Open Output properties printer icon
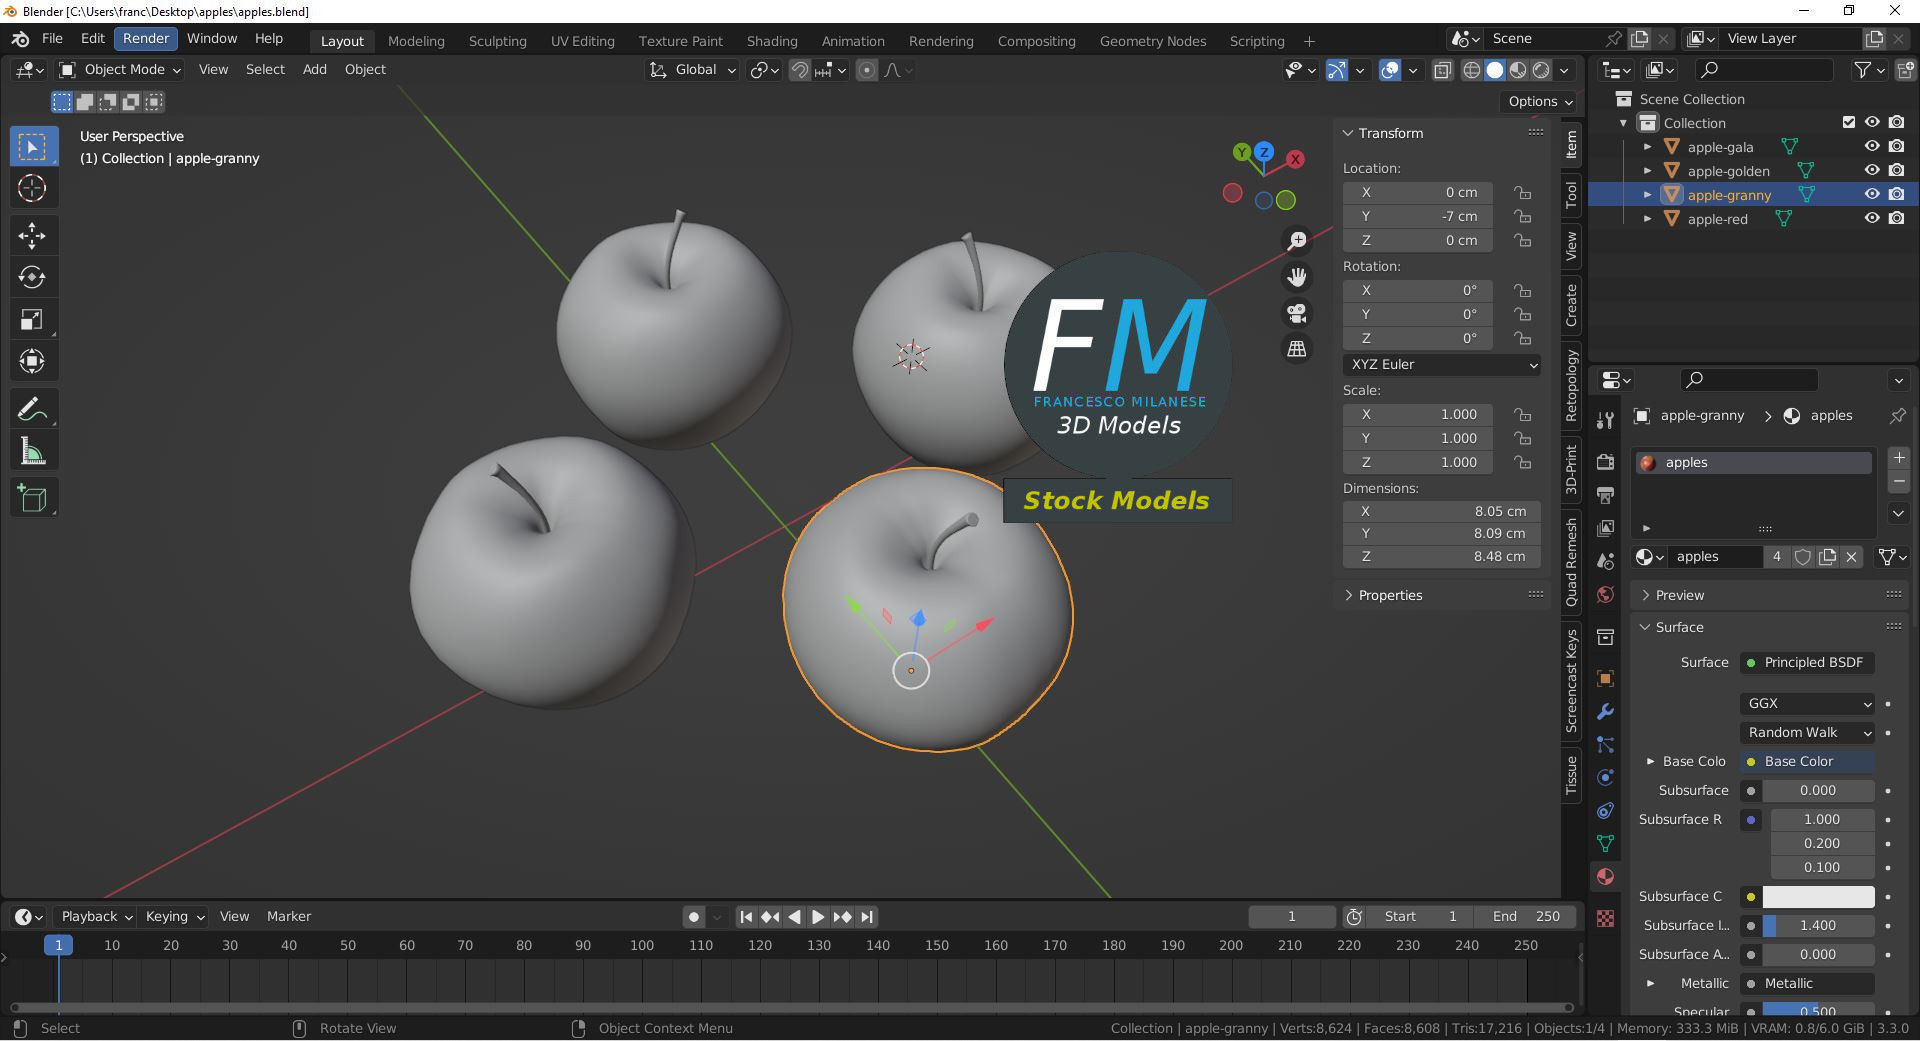The height and width of the screenshot is (1041, 1920). click(x=1606, y=495)
